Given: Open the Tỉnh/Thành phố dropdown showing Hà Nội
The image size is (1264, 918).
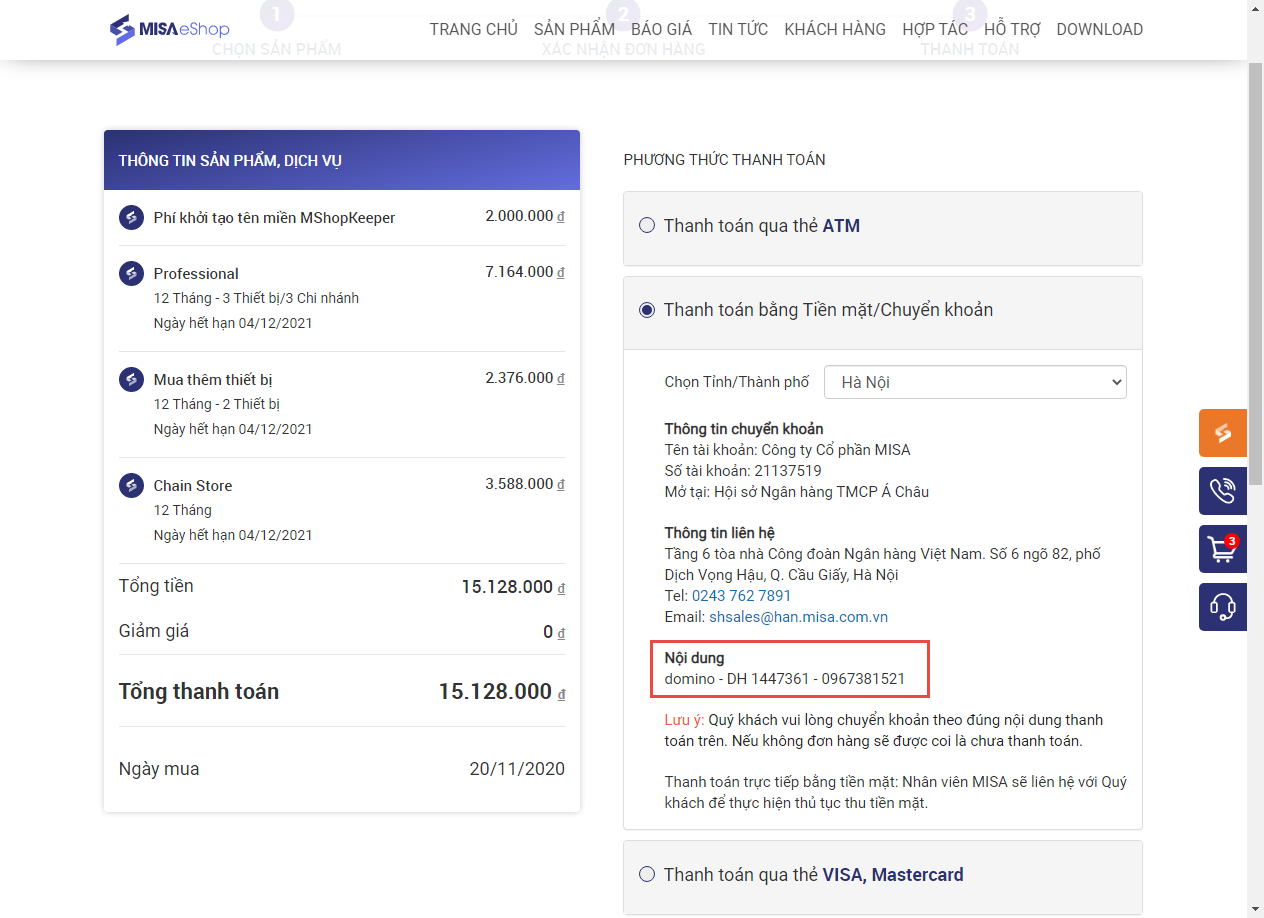Looking at the screenshot, I should pos(974,382).
